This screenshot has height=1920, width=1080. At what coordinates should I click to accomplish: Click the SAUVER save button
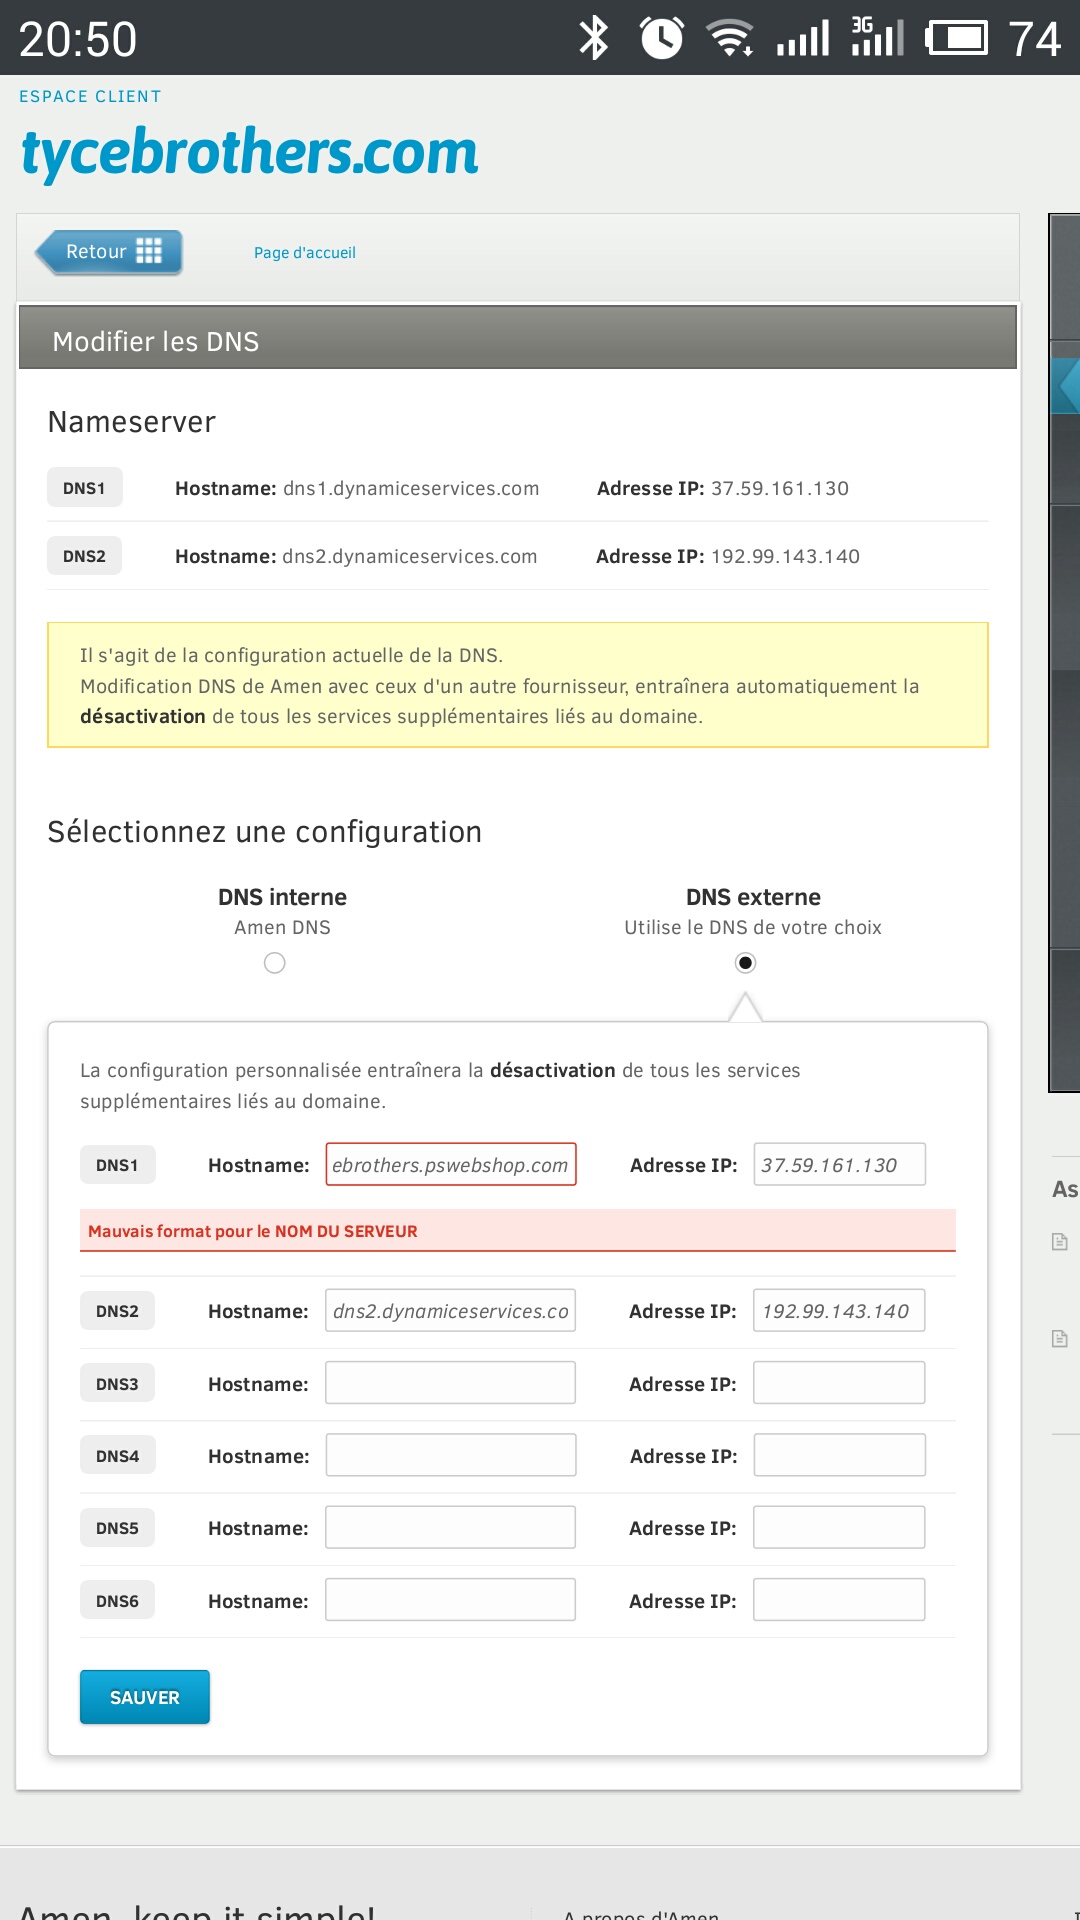click(145, 1697)
